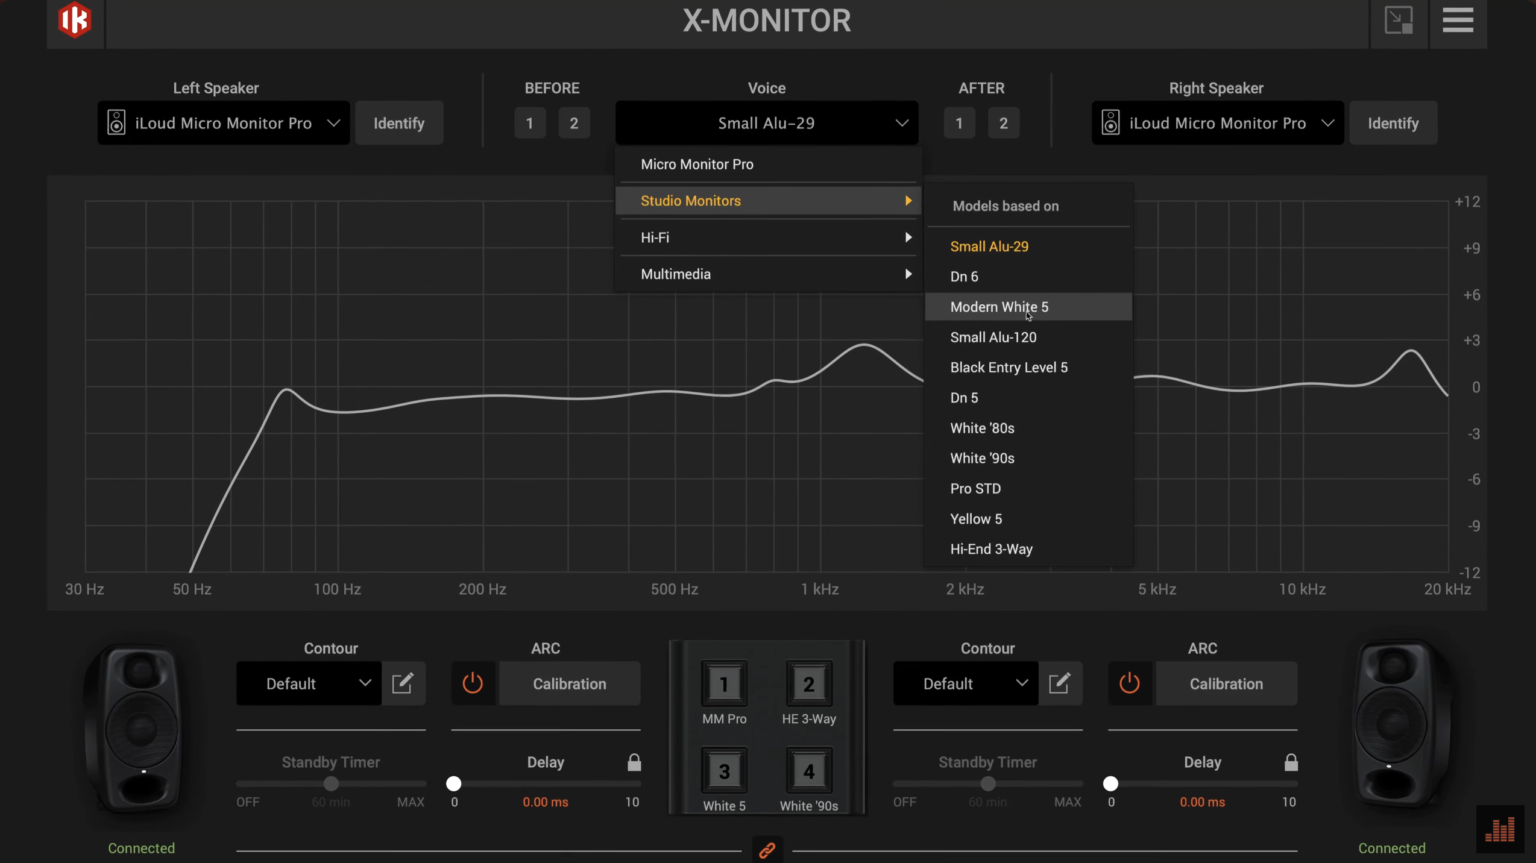The height and width of the screenshot is (863, 1536).
Task: Select BEFORE slot 1
Action: pyautogui.click(x=530, y=123)
